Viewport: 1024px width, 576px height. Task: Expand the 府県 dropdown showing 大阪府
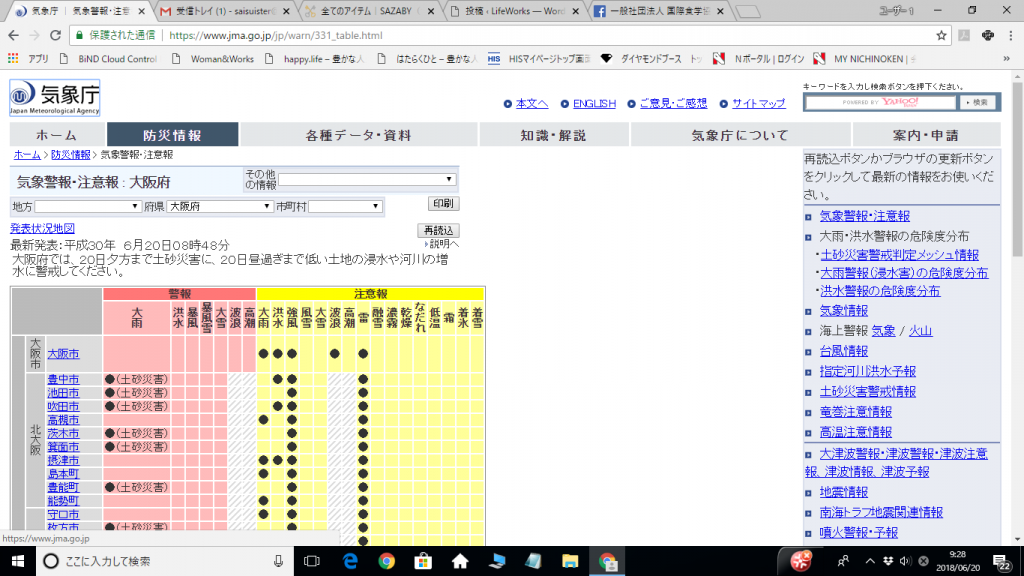point(219,206)
